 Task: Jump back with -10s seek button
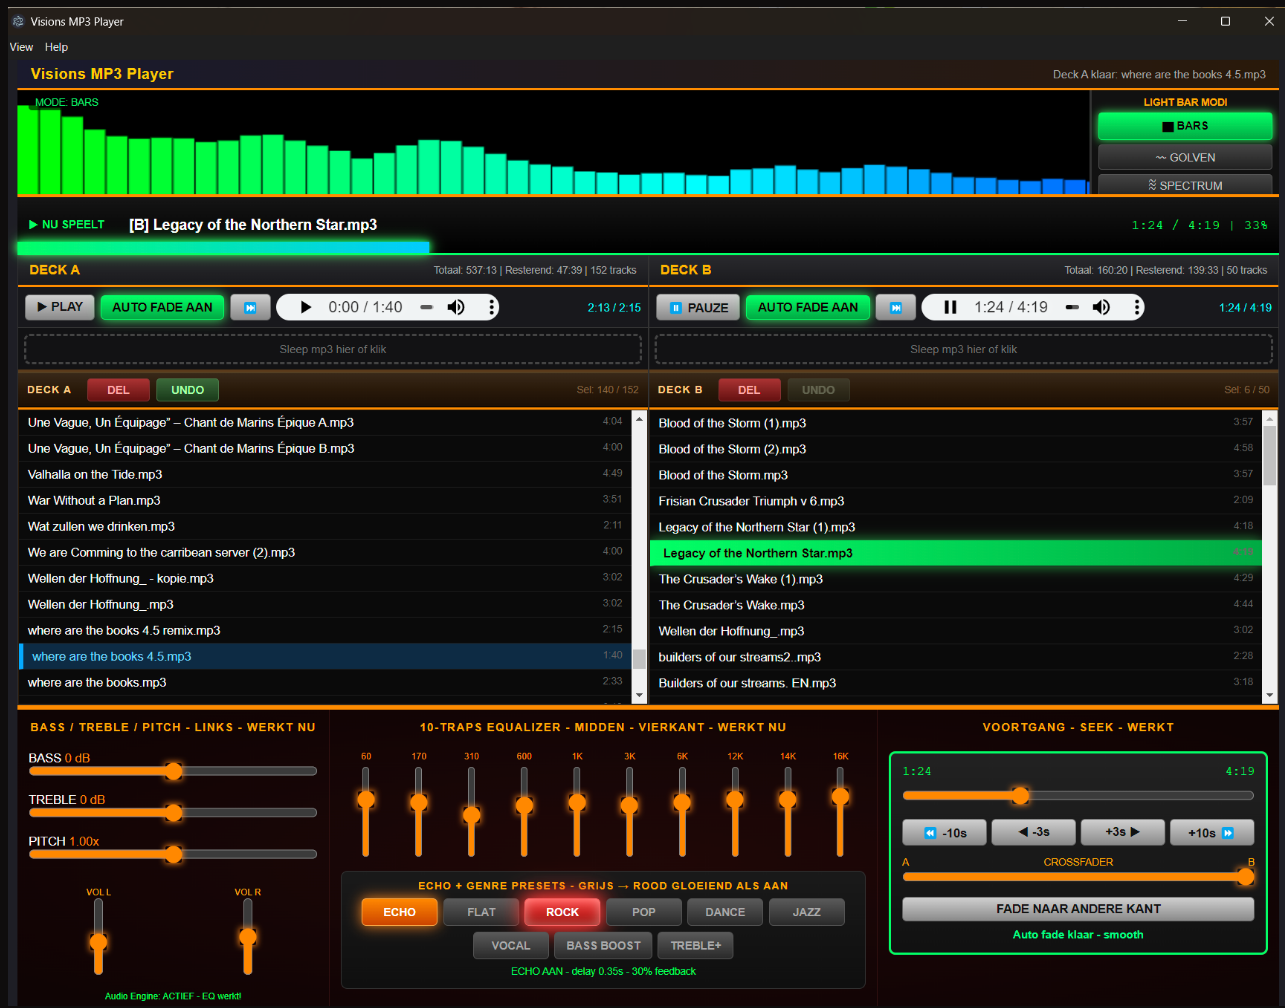click(x=944, y=833)
